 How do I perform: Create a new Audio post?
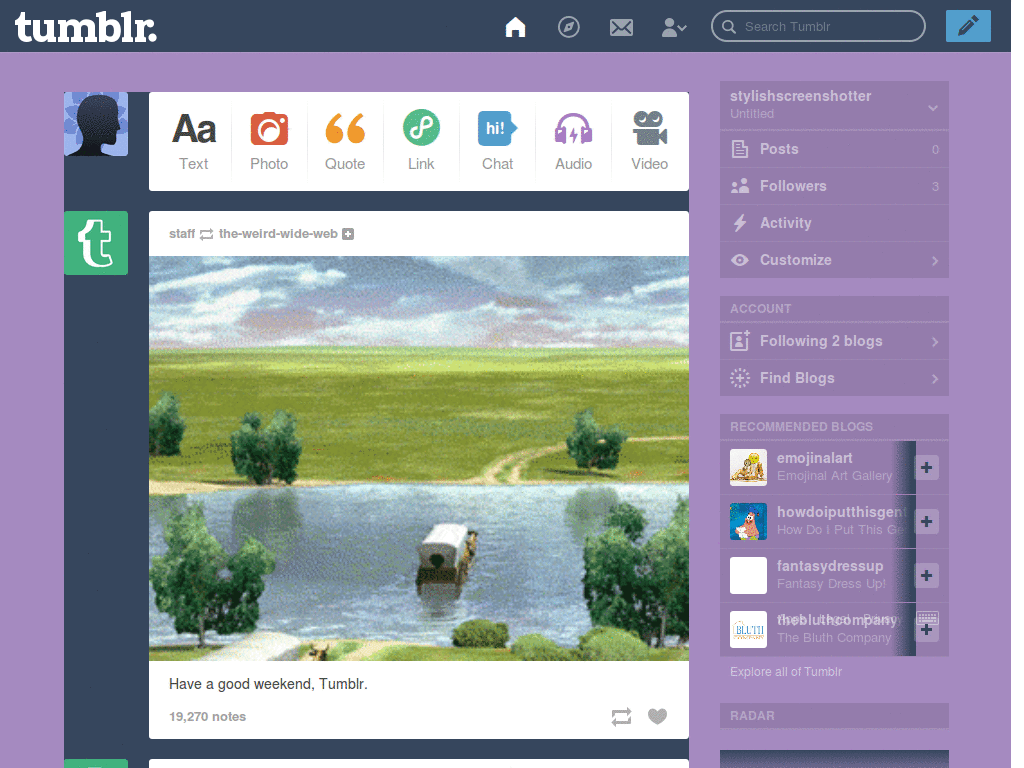tap(573, 141)
